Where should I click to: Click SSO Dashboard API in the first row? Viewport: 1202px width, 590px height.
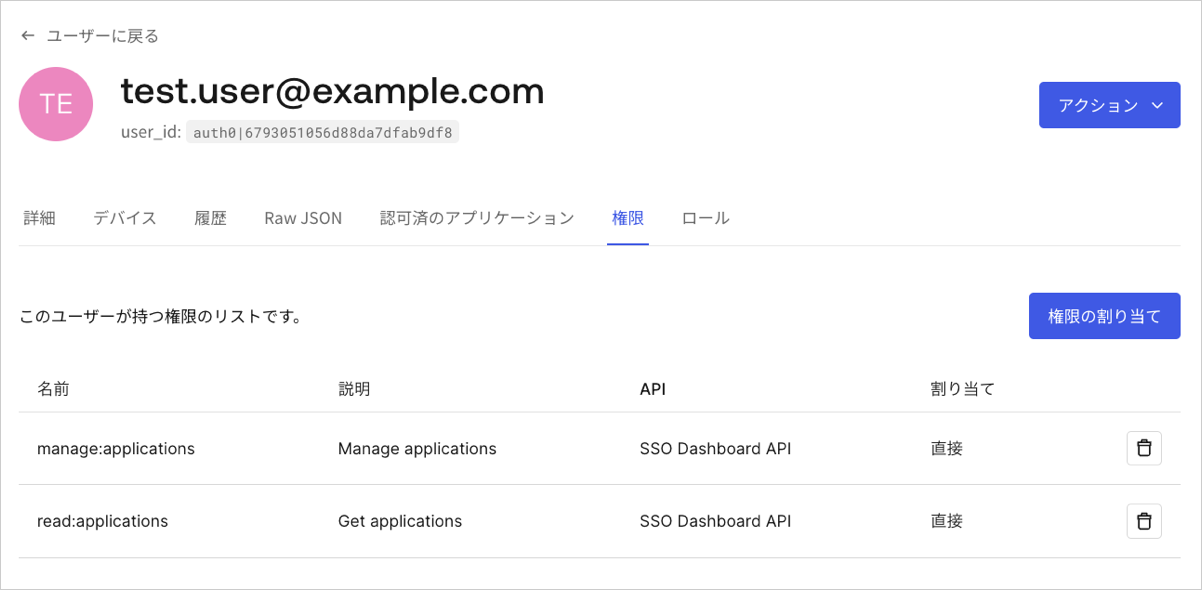click(x=715, y=448)
